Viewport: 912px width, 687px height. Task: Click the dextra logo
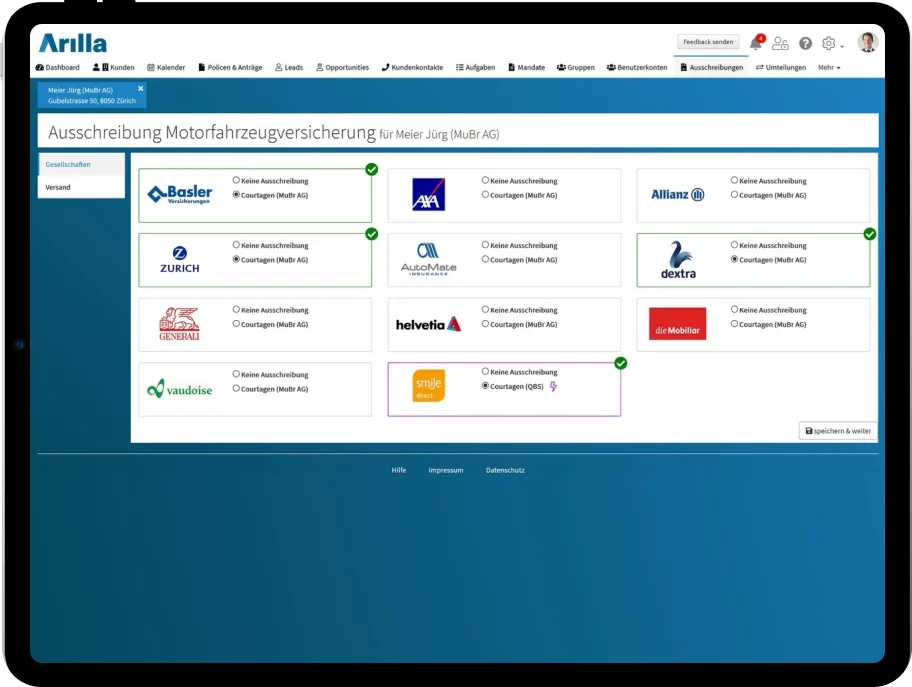point(678,259)
